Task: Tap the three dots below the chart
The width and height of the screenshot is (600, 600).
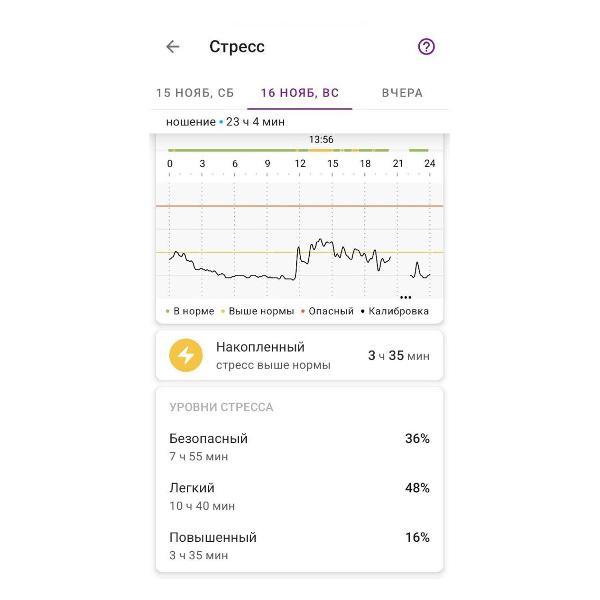Action: pyautogui.click(x=405, y=297)
